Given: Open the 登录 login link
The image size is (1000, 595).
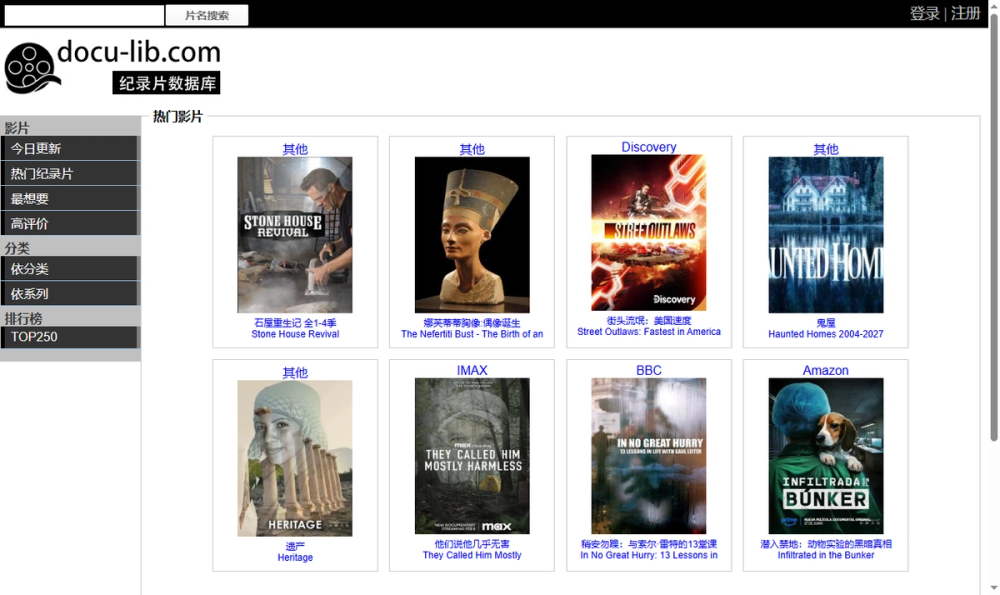Looking at the screenshot, I should tap(924, 13).
